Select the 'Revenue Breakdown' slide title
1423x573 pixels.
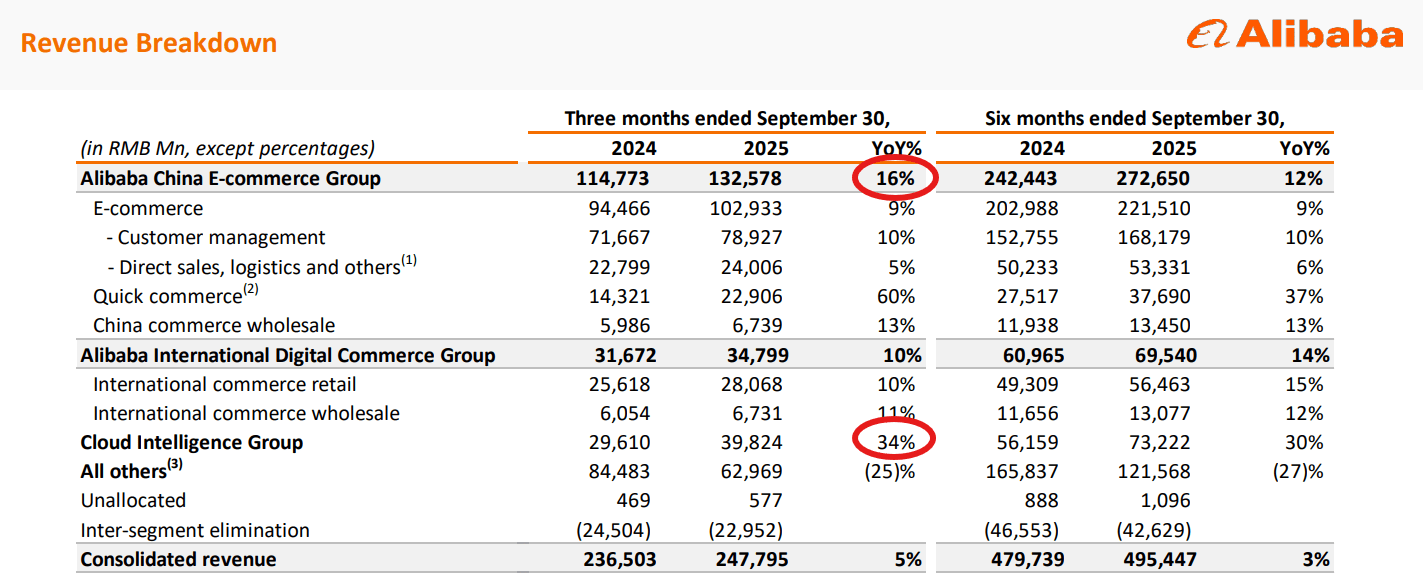[149, 43]
